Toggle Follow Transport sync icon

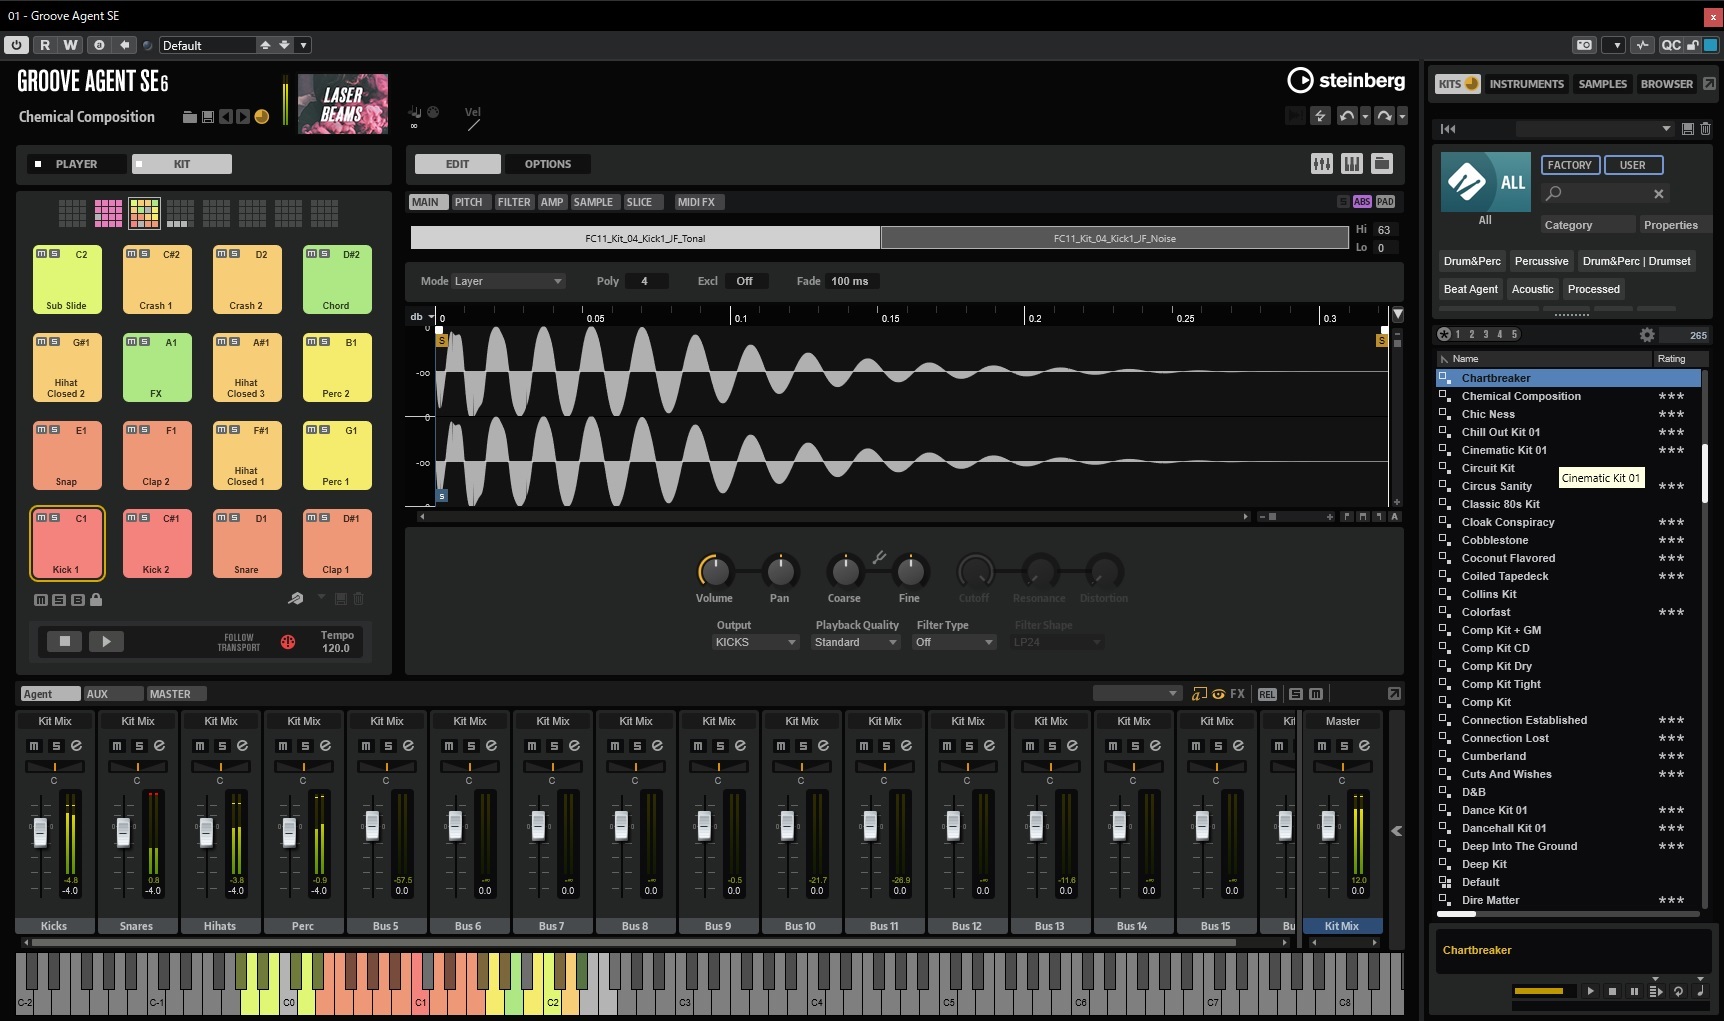[x=288, y=642]
